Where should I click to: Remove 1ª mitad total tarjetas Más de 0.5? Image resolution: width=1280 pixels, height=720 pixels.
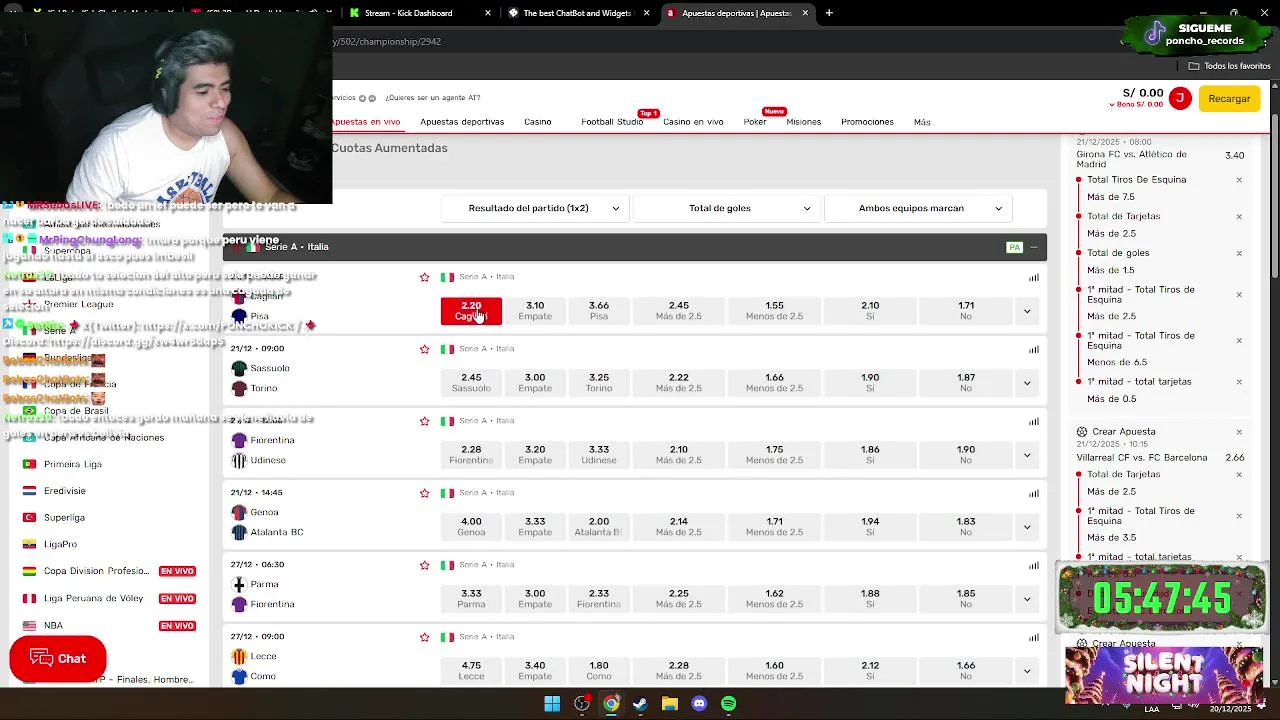pyautogui.click(x=1239, y=381)
